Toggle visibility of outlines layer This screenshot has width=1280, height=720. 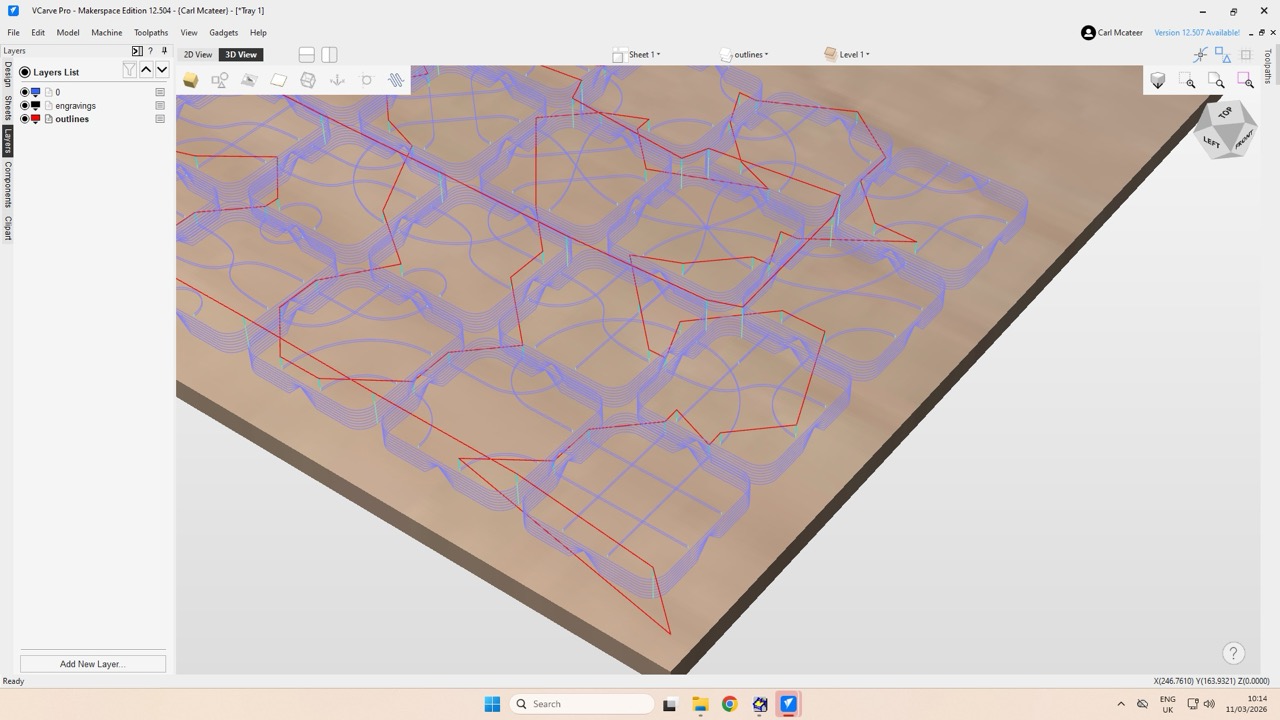pos(25,119)
